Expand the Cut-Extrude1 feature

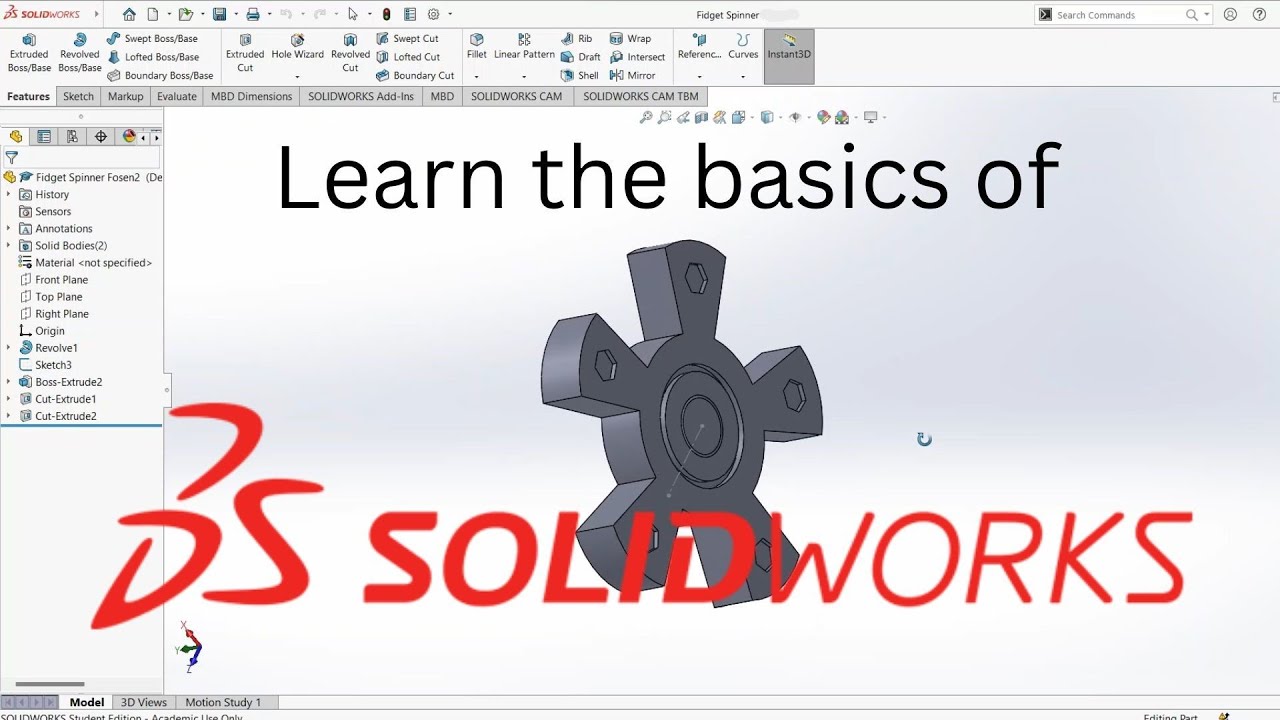8,399
